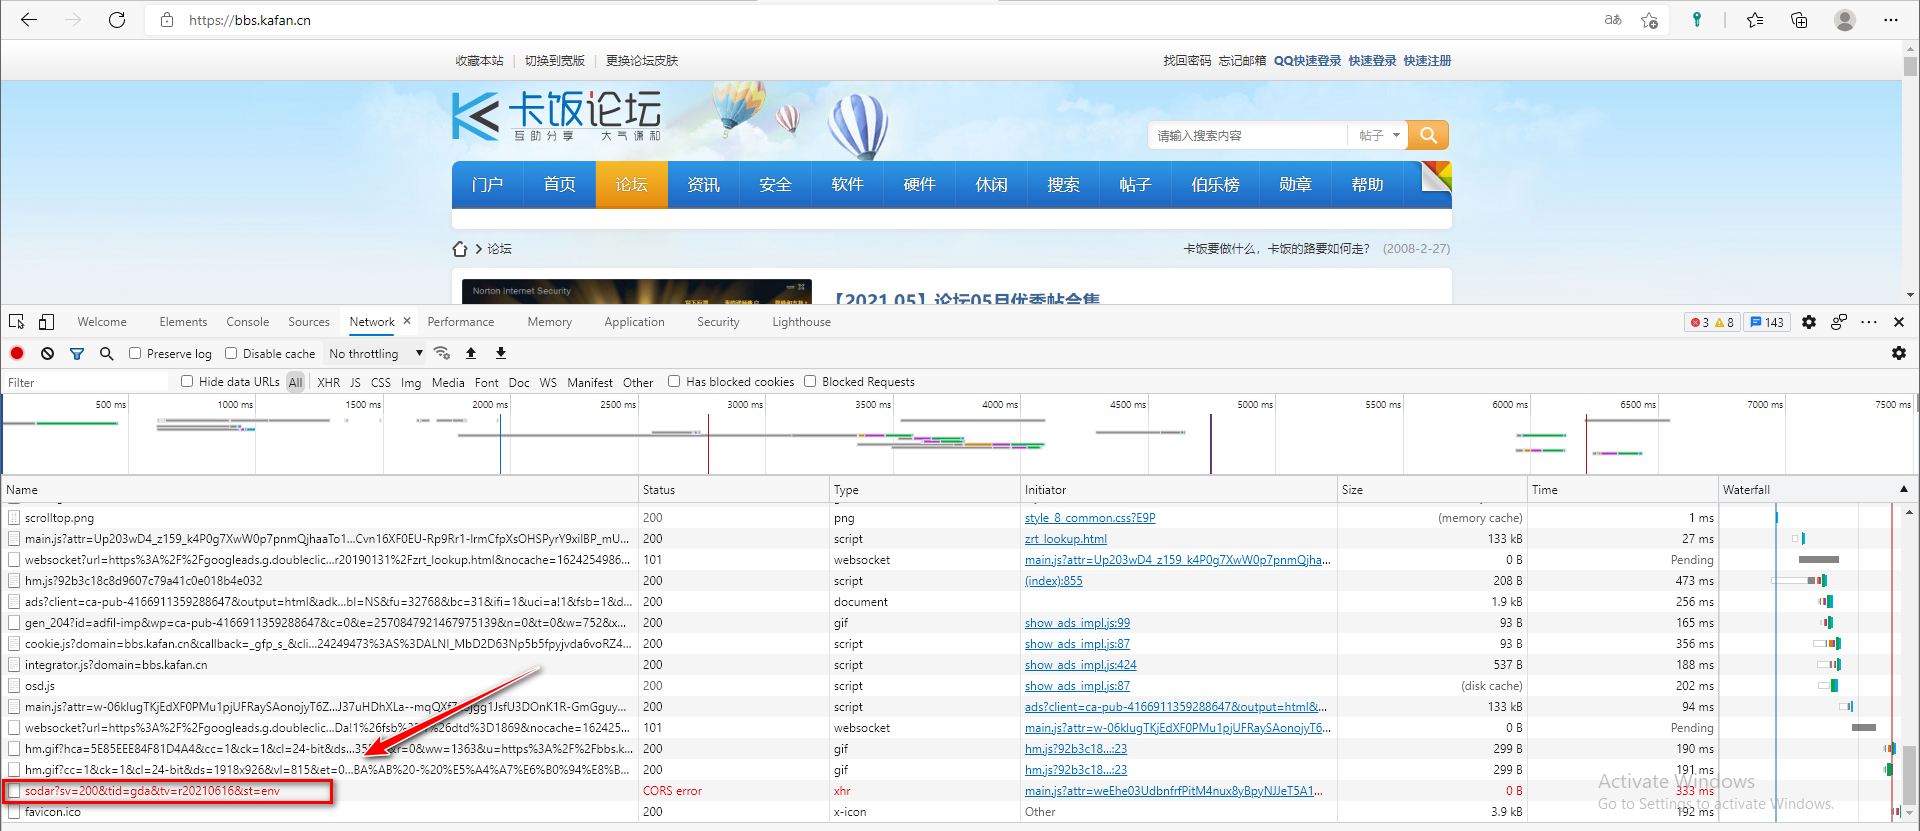Image resolution: width=1920 pixels, height=831 pixels.
Task: Click the browser address bar URL
Action: click(x=250, y=20)
